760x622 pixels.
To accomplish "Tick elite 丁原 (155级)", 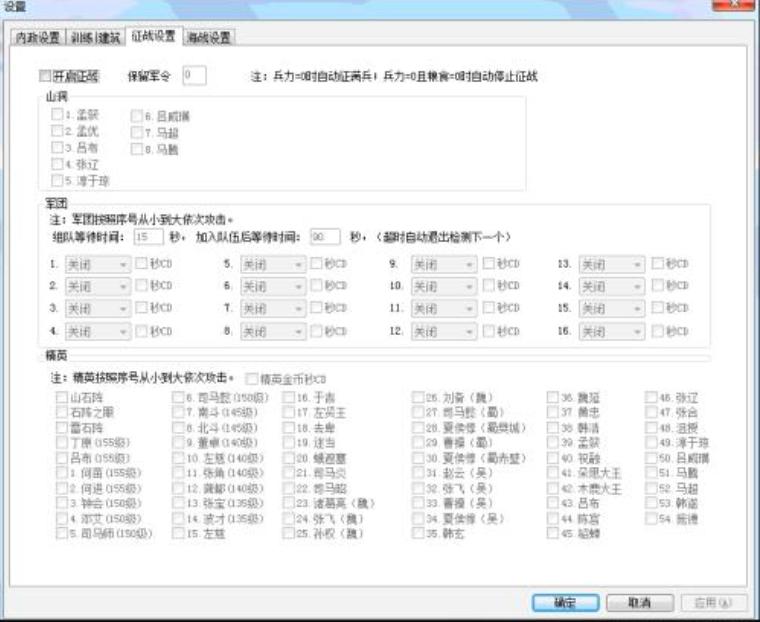I will (x=62, y=443).
